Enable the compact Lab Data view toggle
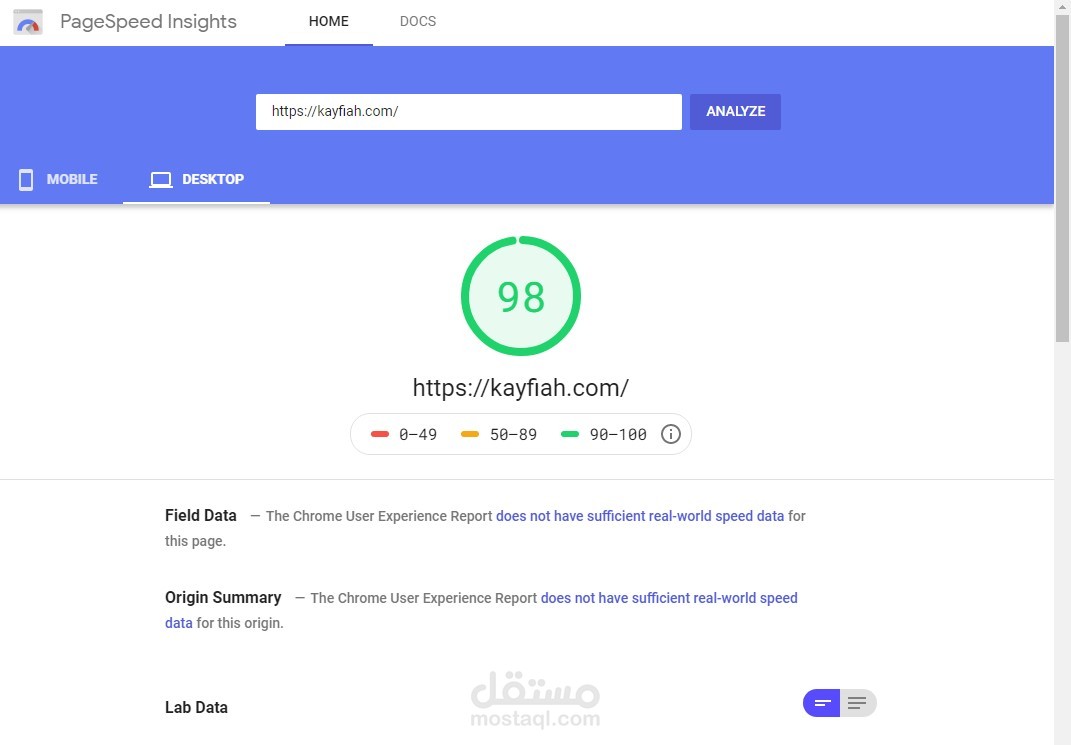 [x=822, y=703]
